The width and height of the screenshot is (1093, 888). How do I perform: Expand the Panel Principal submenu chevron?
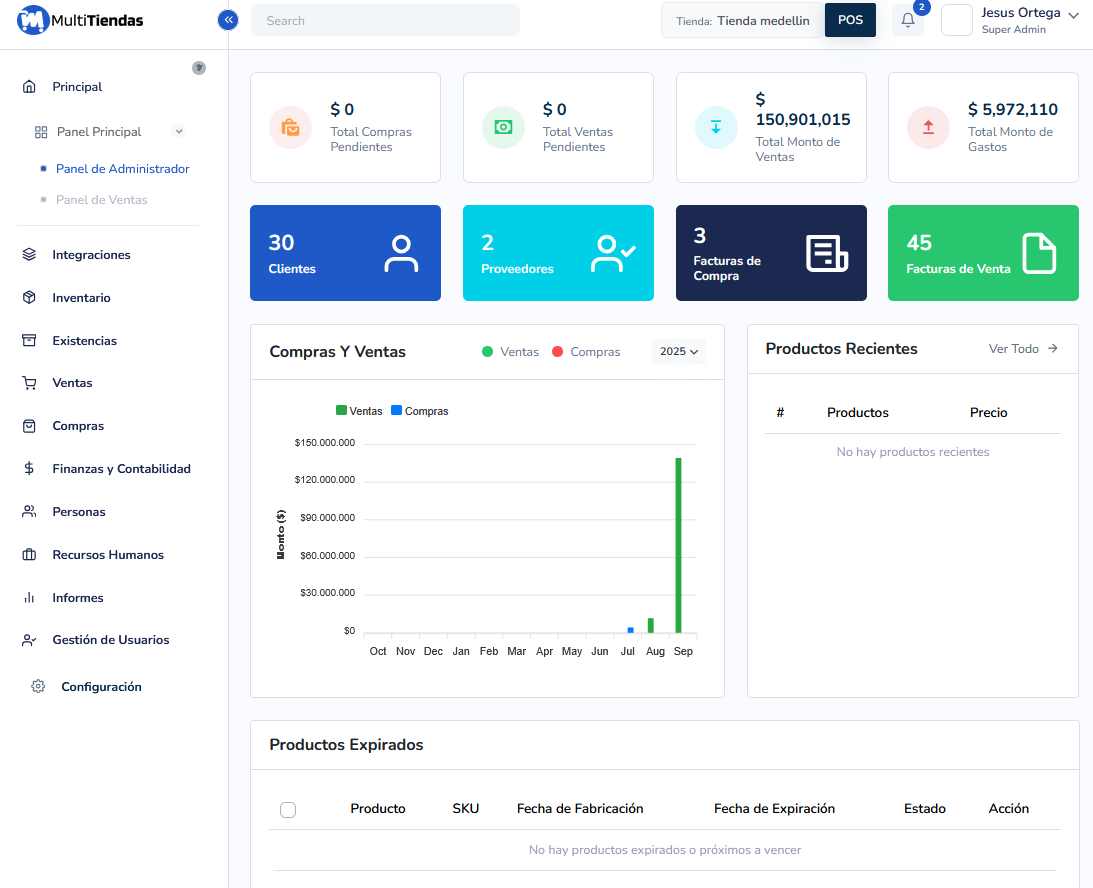click(x=178, y=132)
